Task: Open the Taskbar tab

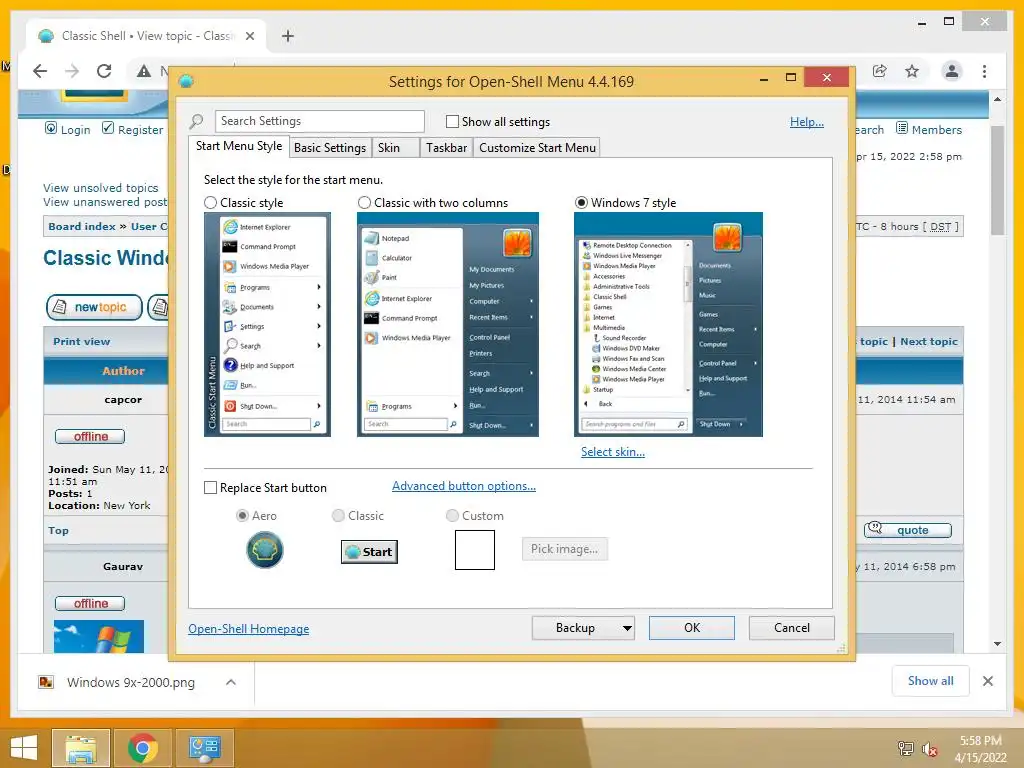Action: pos(446,148)
